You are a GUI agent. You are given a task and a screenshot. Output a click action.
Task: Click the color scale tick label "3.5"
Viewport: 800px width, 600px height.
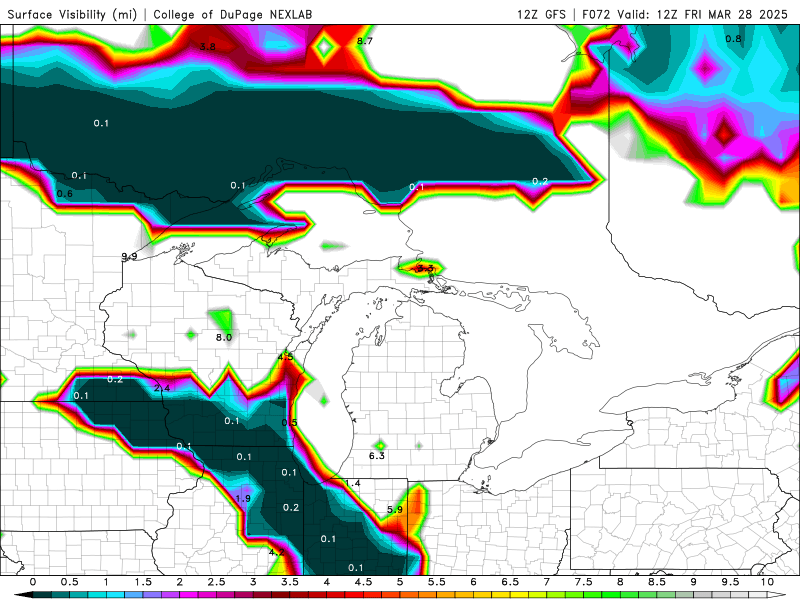click(x=290, y=582)
